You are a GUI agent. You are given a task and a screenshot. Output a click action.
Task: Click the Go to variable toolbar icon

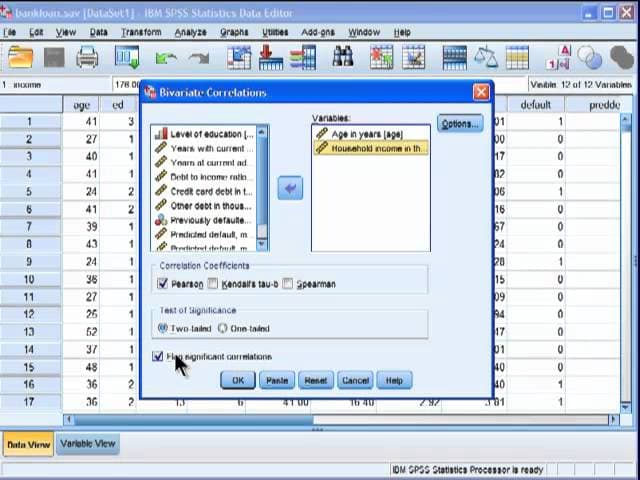271,57
